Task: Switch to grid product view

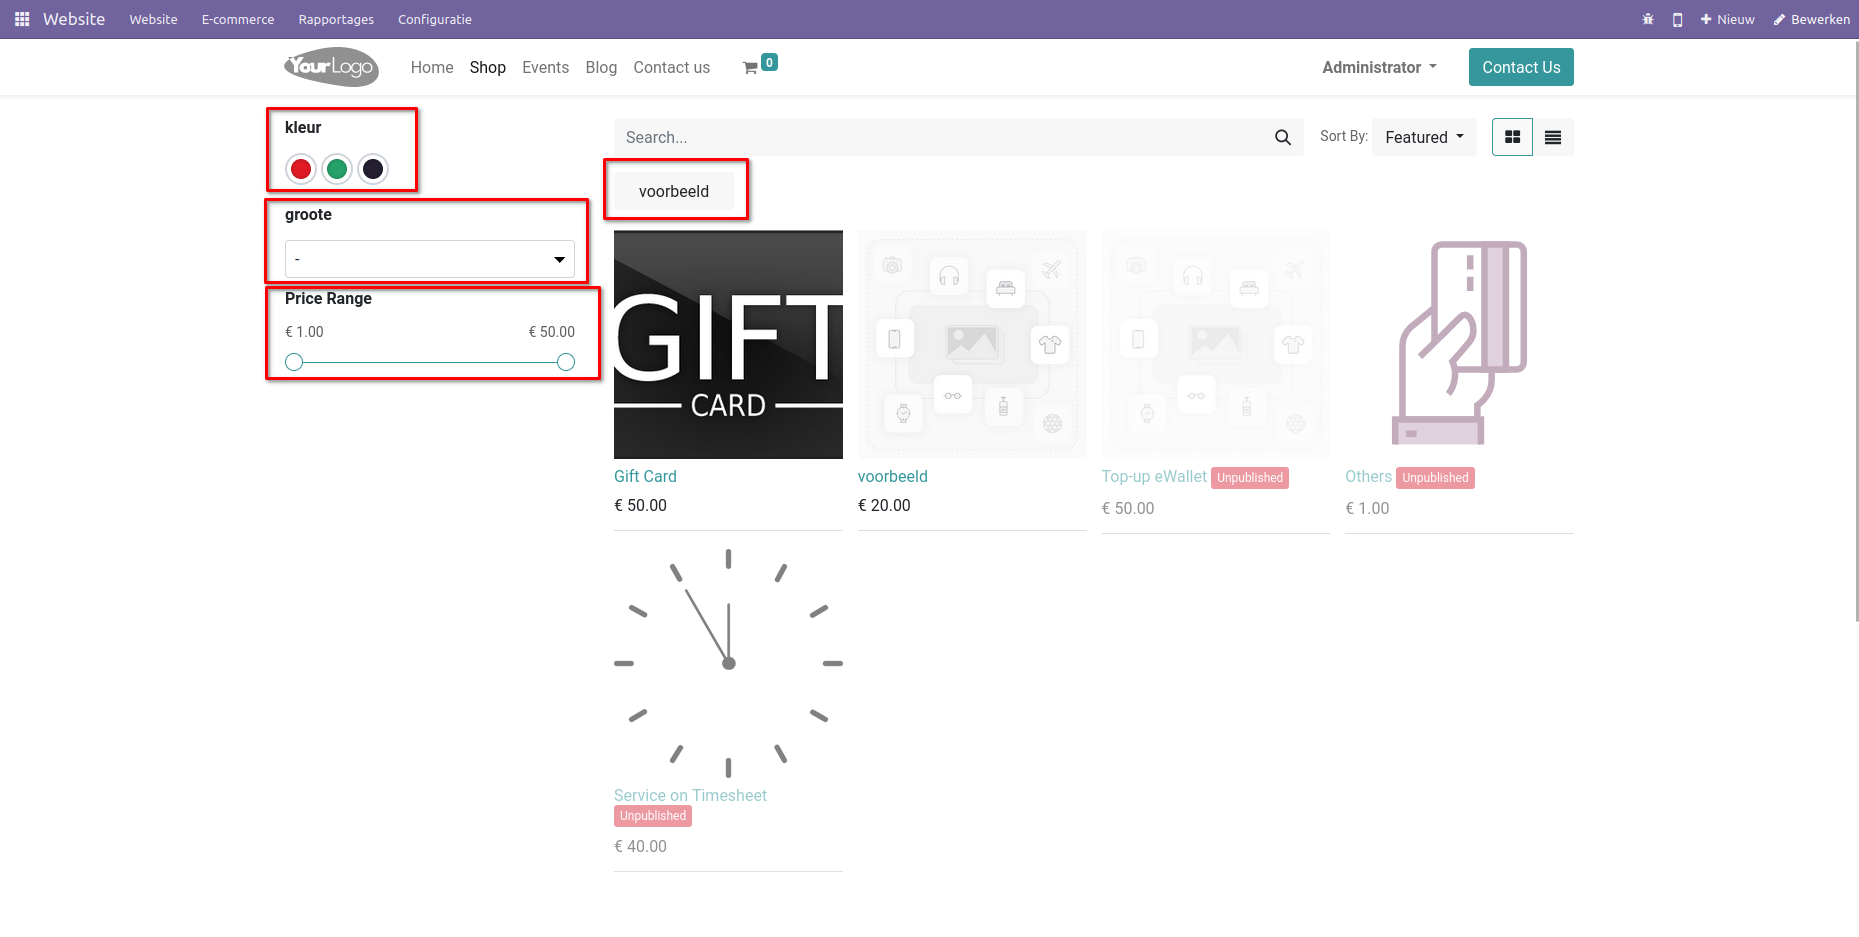Action: (x=1511, y=137)
